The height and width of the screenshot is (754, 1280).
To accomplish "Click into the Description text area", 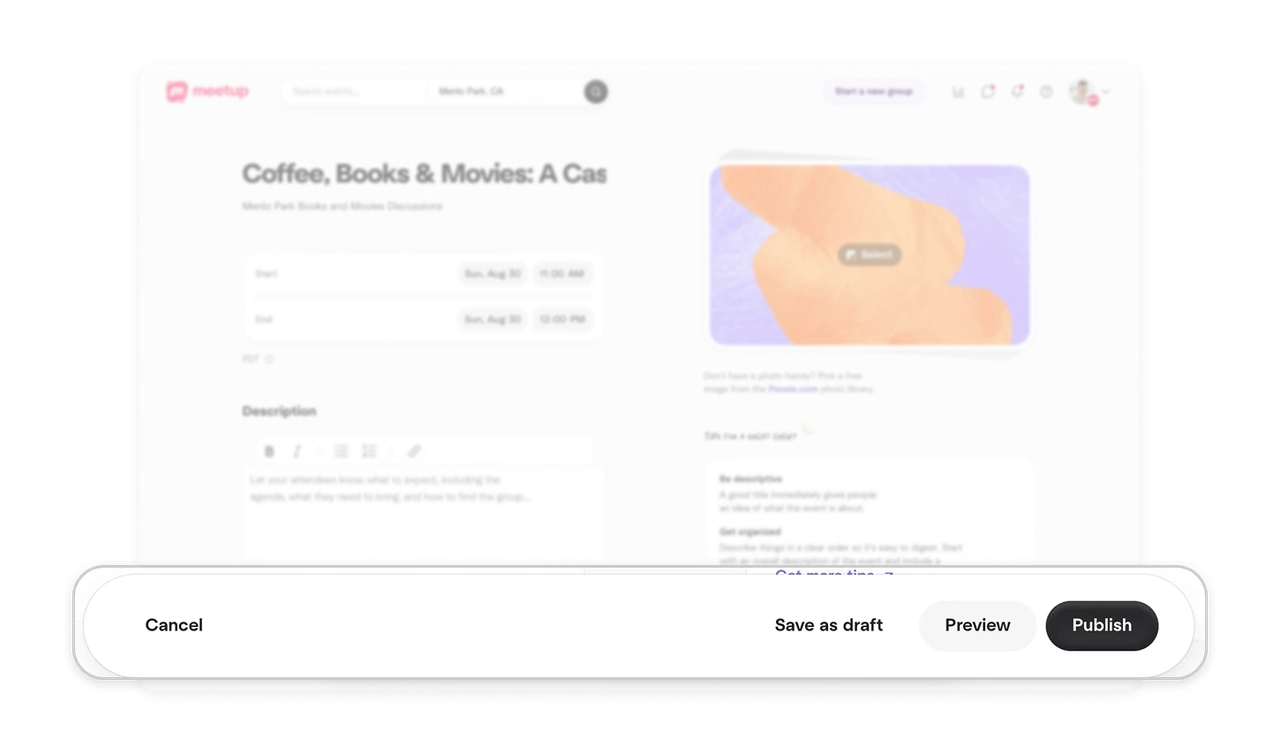I will point(423,515).
